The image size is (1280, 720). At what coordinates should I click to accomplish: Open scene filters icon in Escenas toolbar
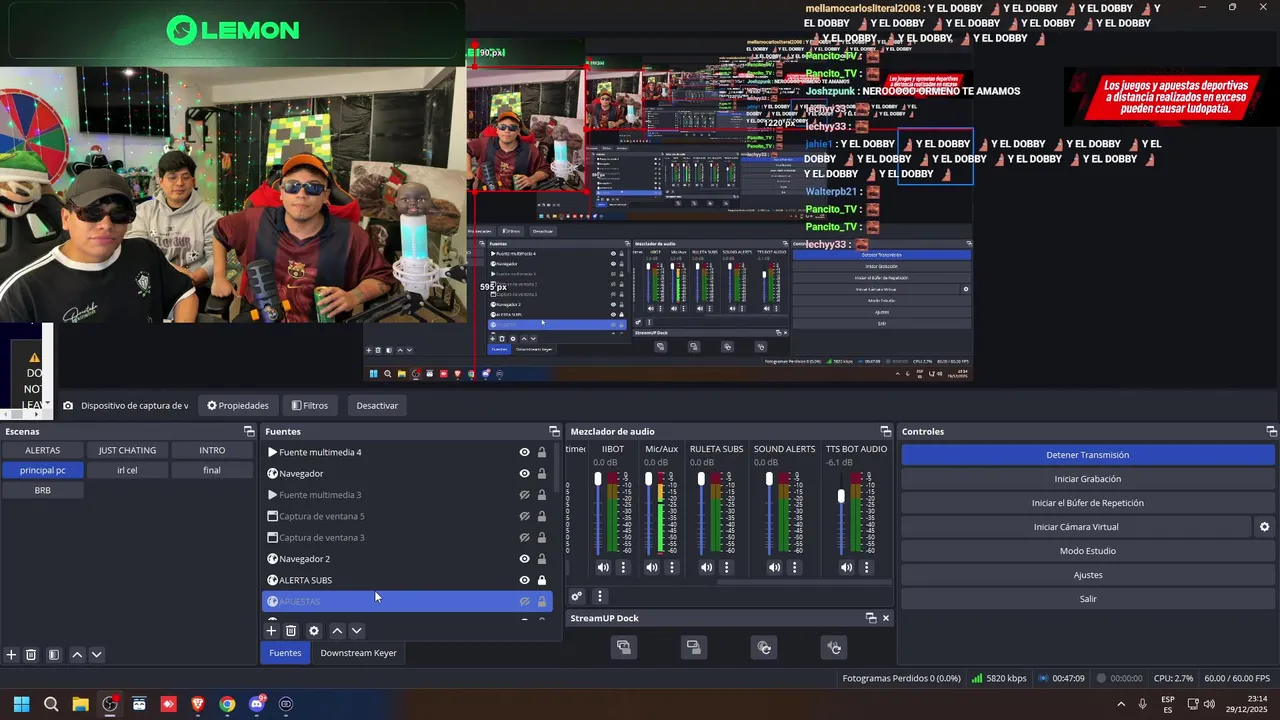54,655
